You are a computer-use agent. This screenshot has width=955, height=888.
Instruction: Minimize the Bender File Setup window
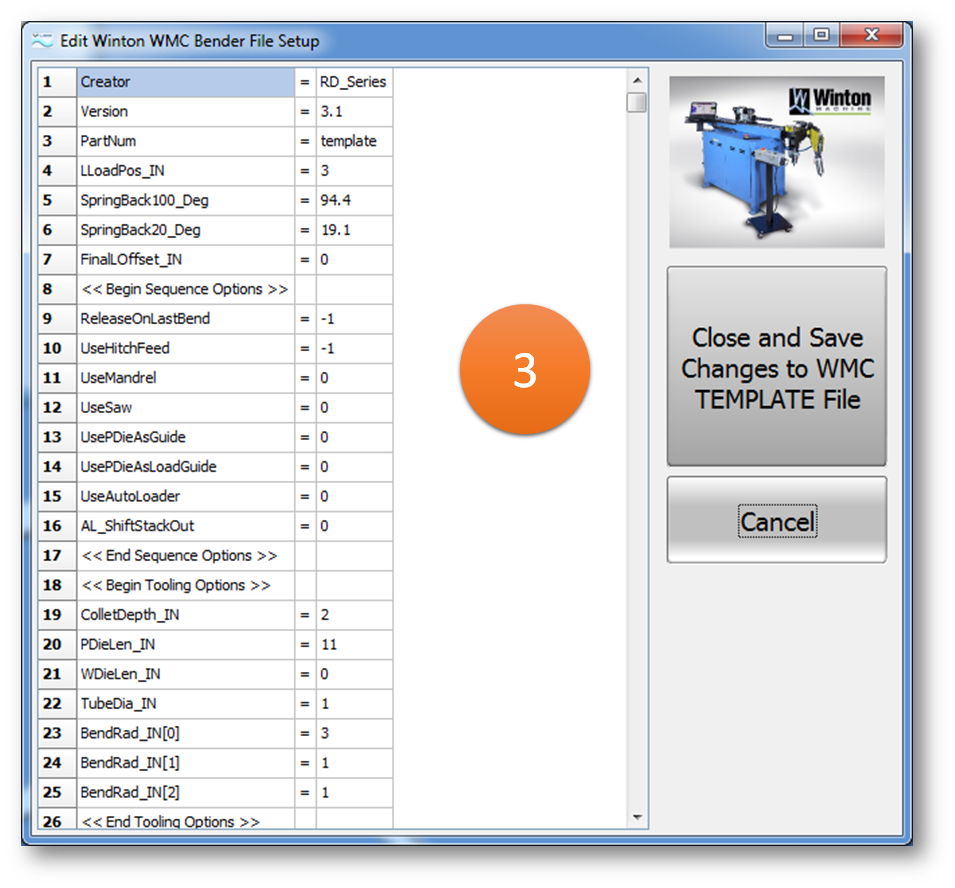point(785,36)
